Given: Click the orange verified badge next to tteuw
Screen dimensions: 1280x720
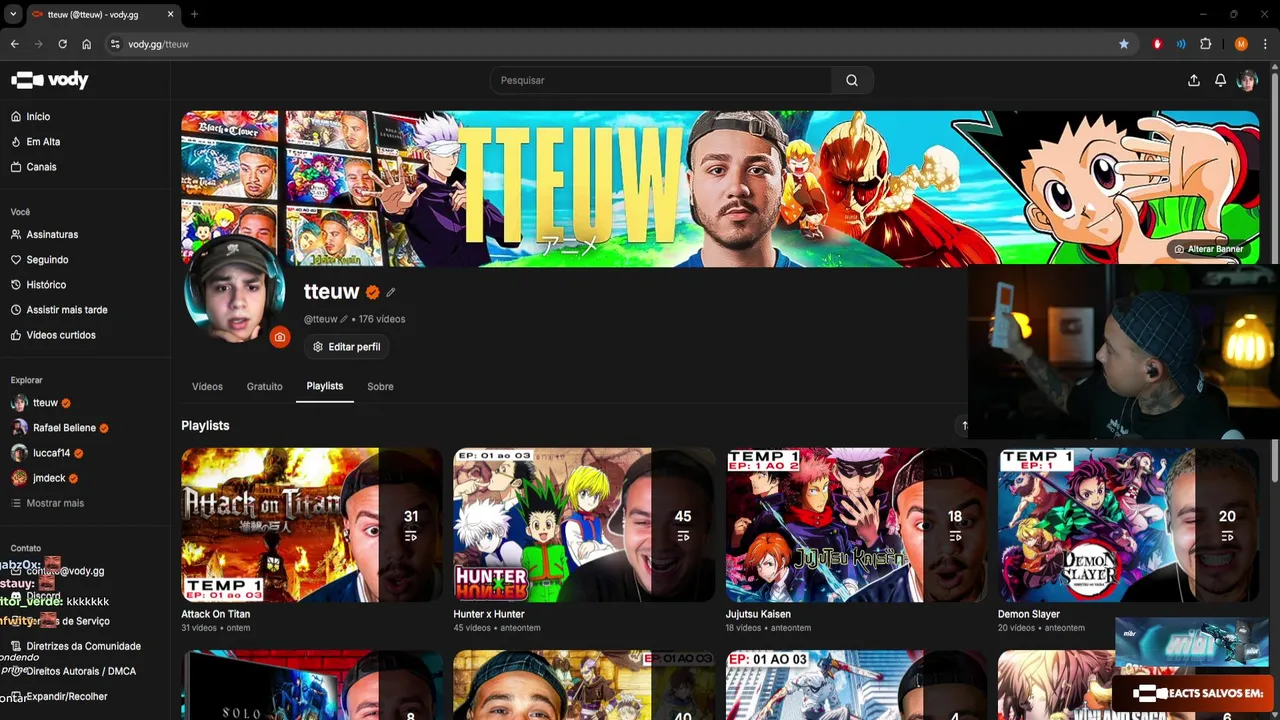Looking at the screenshot, I should pyautogui.click(x=372, y=292).
